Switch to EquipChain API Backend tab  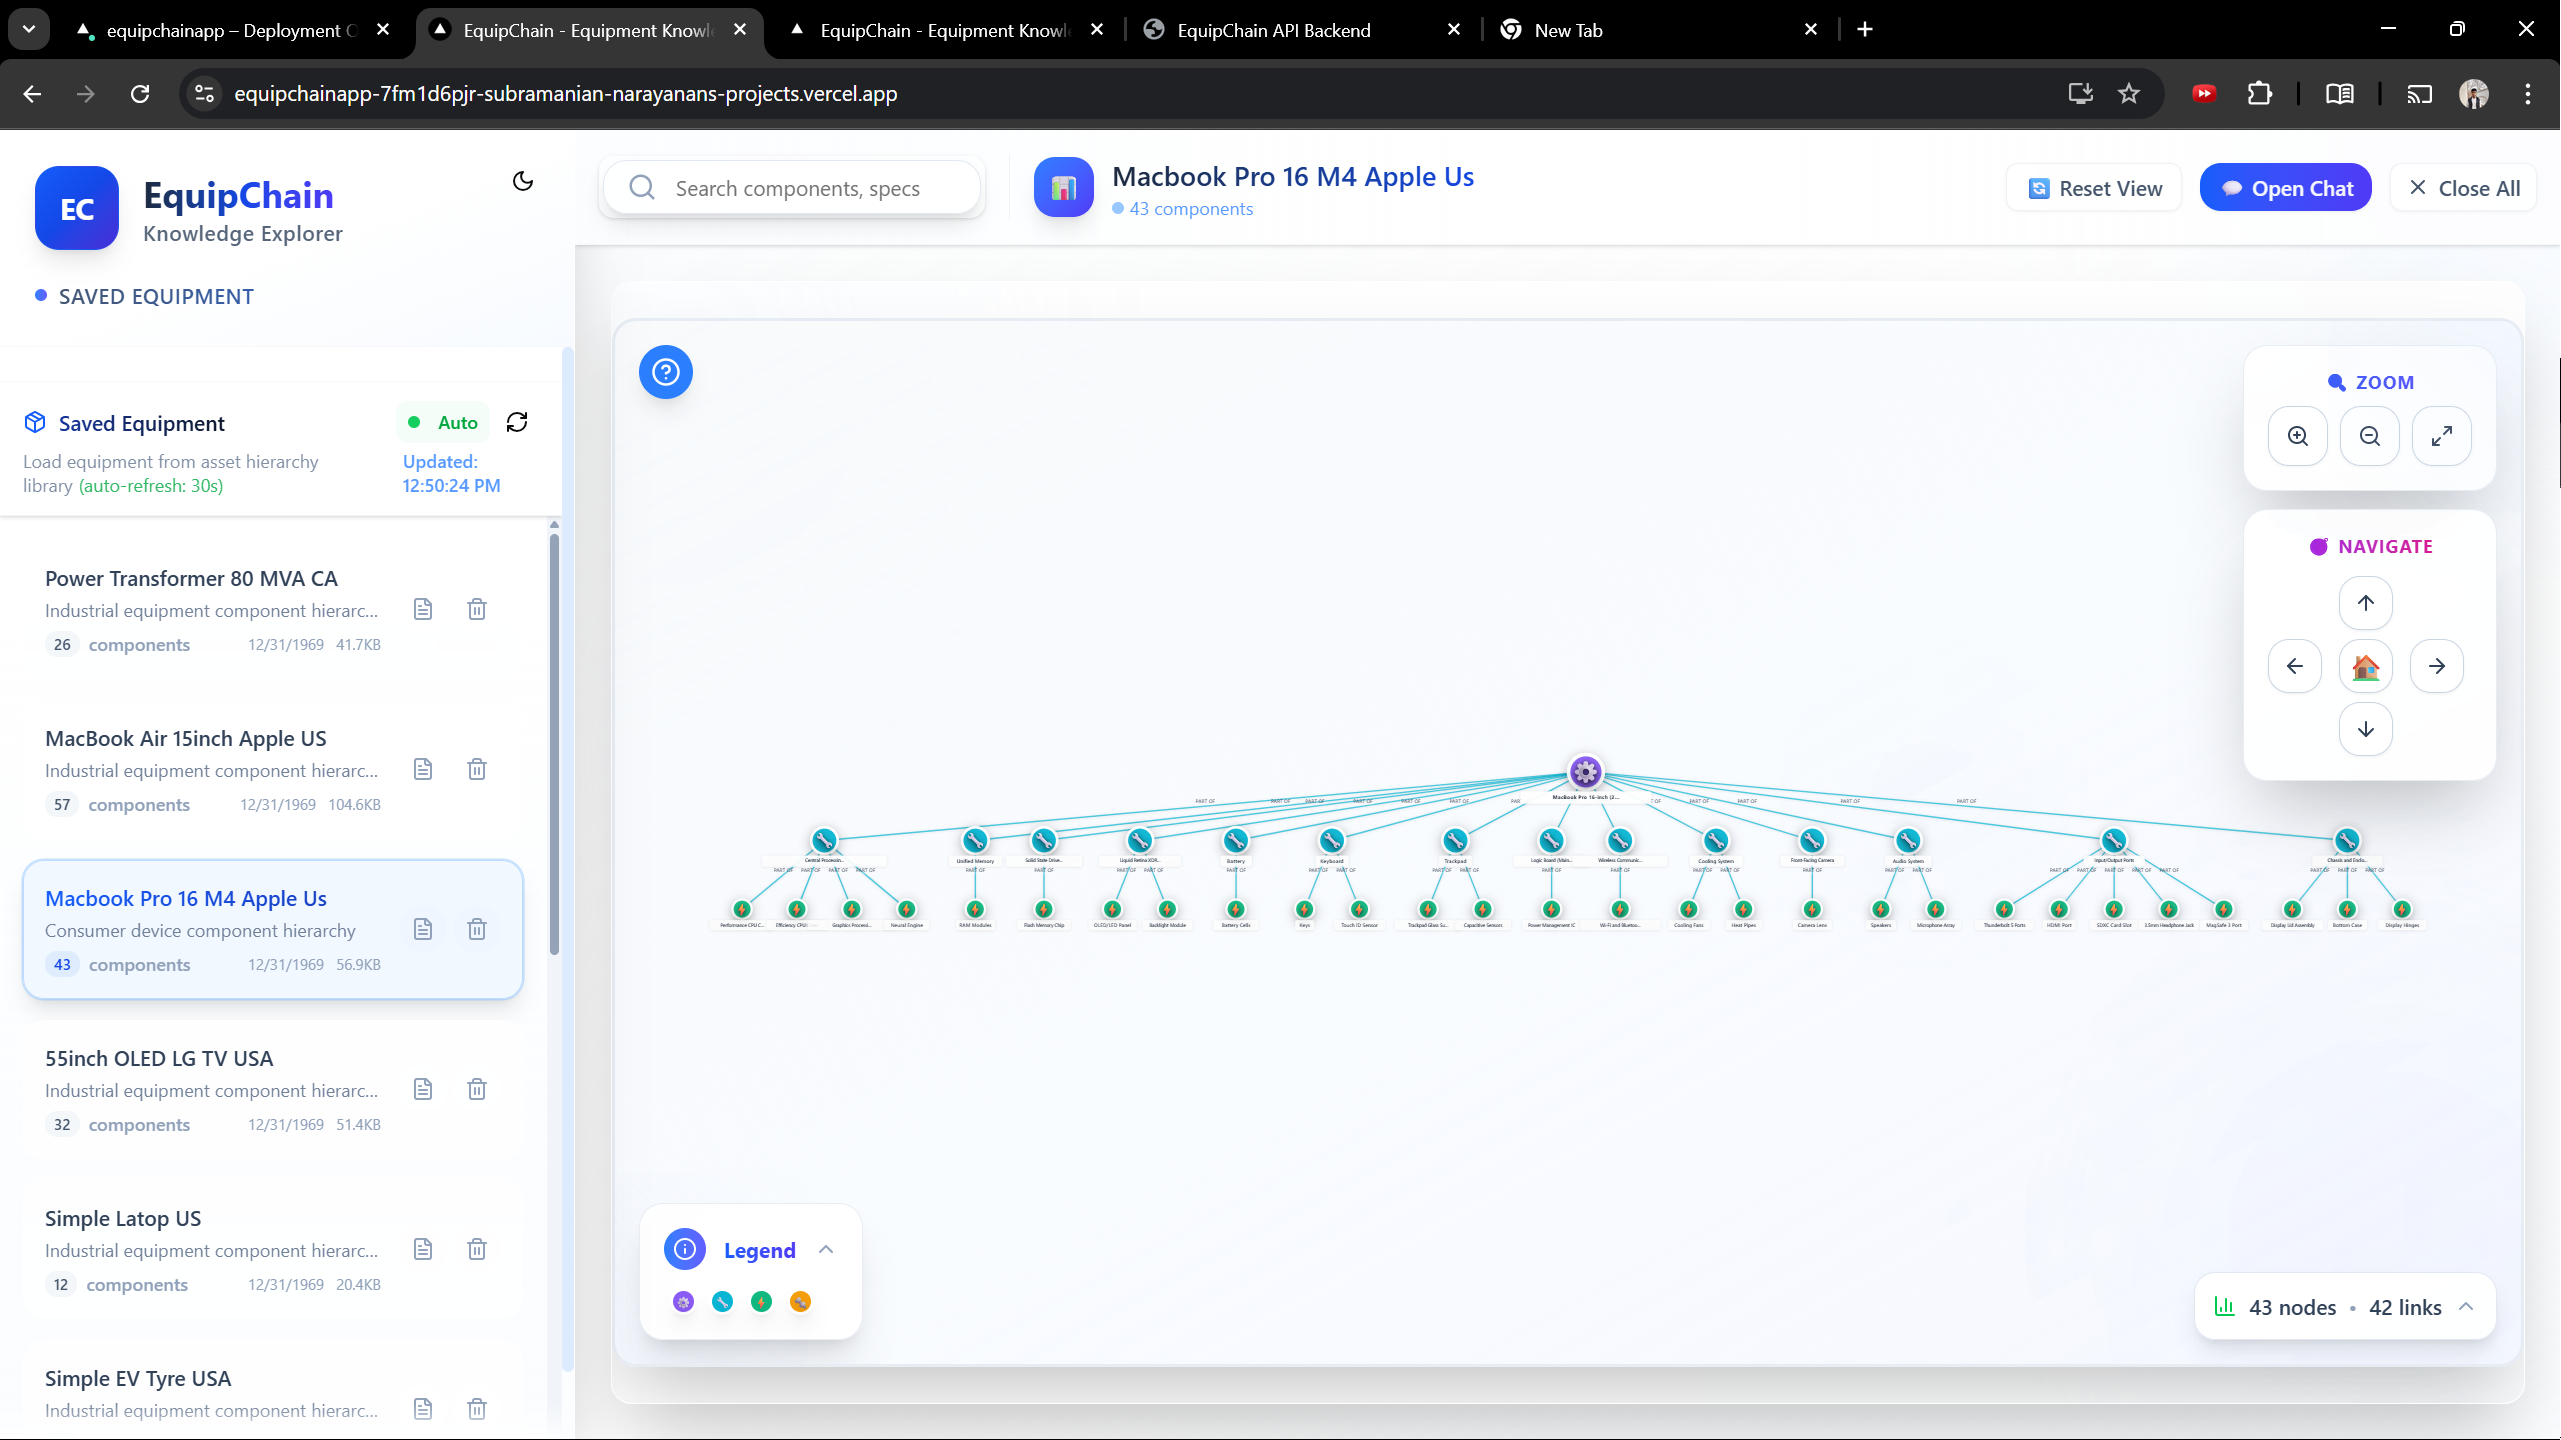tap(1273, 30)
